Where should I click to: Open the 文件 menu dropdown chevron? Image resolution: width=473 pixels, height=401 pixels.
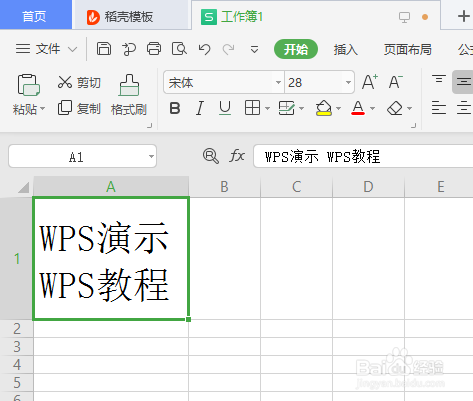(72, 50)
